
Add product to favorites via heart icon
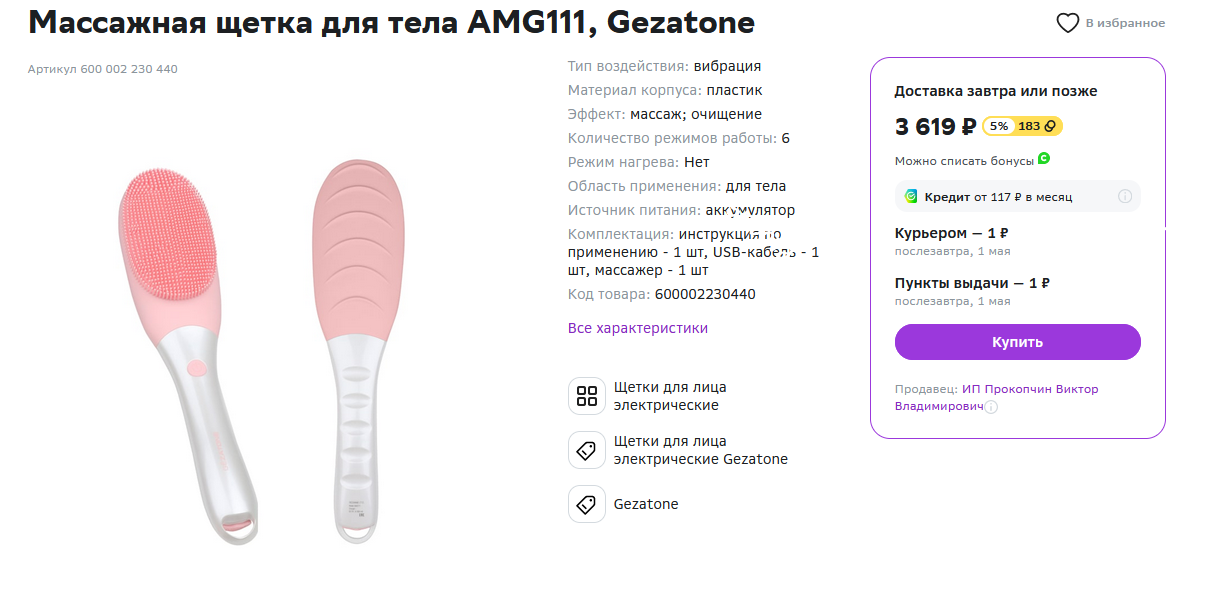[1067, 23]
